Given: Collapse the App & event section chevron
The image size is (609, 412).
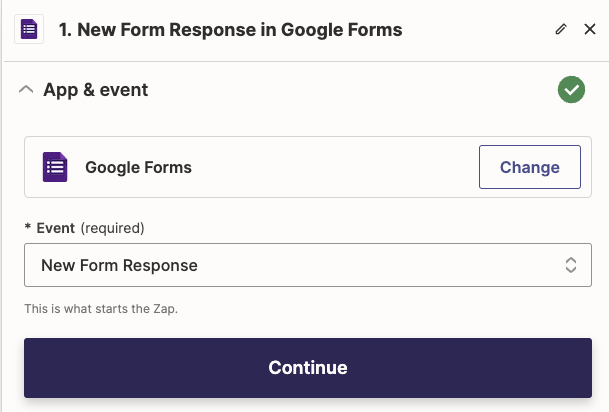Looking at the screenshot, I should click(x=27, y=90).
